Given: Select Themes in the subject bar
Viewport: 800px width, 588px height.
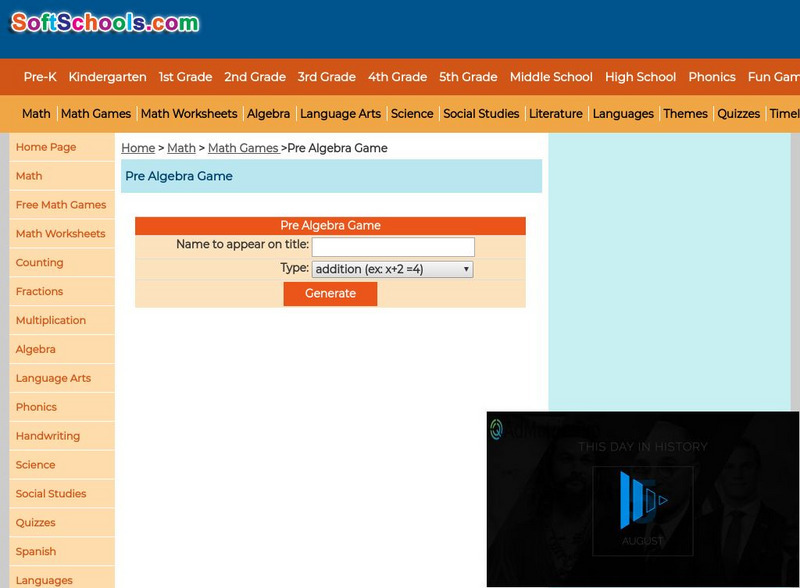Looking at the screenshot, I should [x=685, y=113].
